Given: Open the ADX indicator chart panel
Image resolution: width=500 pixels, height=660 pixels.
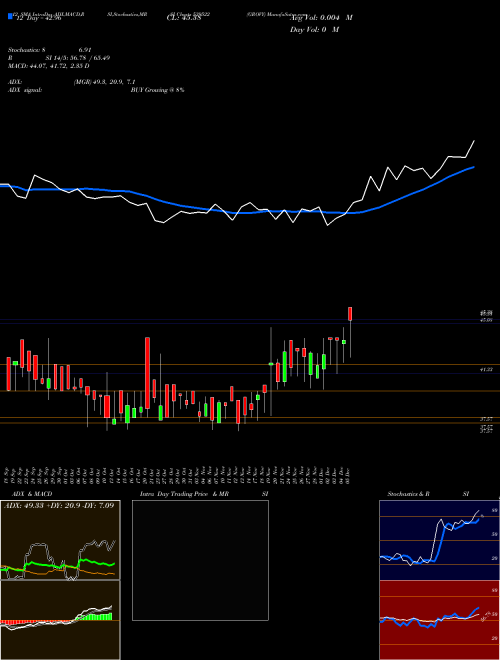Looking at the screenshot, I should tap(60, 540).
